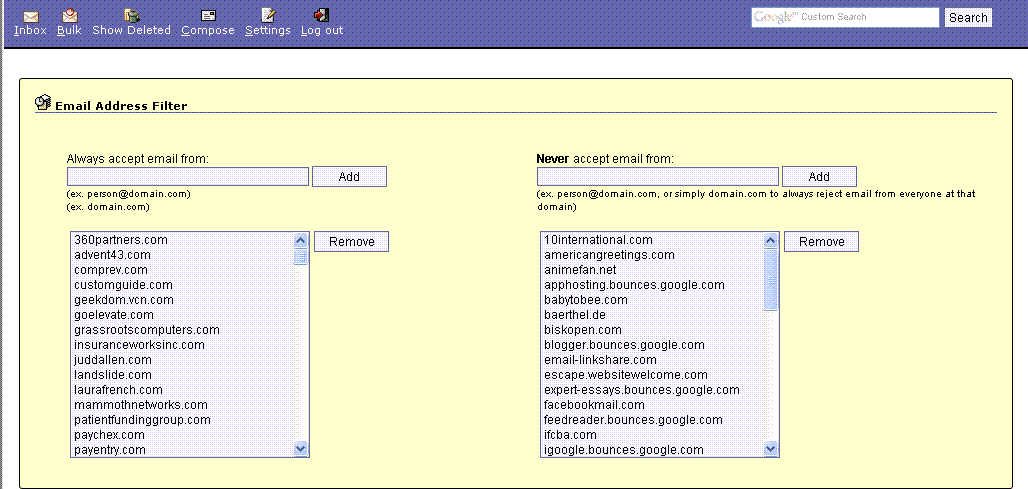Click the Compose message icon
The image size is (1028, 489).
coord(208,16)
